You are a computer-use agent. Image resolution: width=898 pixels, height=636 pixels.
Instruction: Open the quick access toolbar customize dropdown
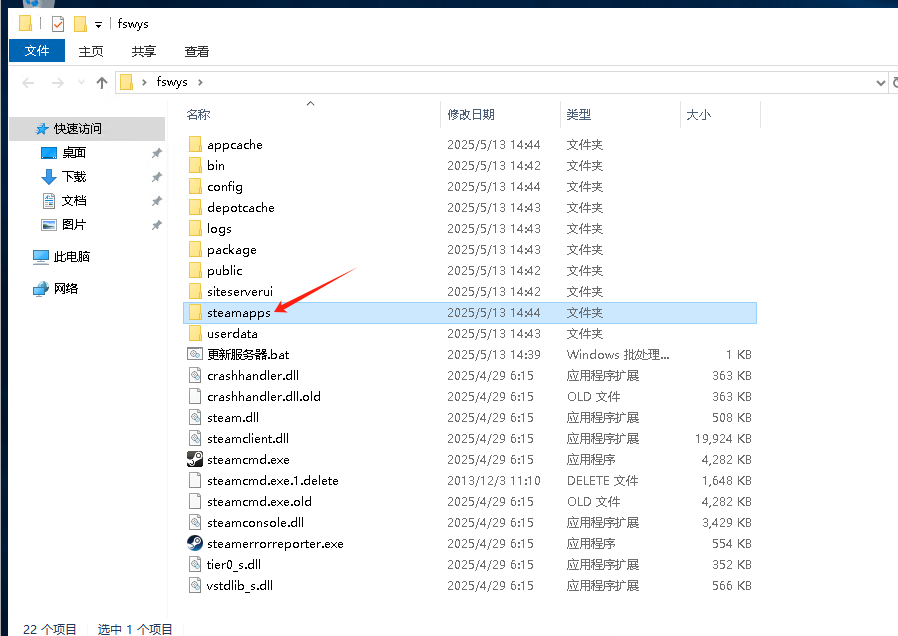pyautogui.click(x=99, y=25)
